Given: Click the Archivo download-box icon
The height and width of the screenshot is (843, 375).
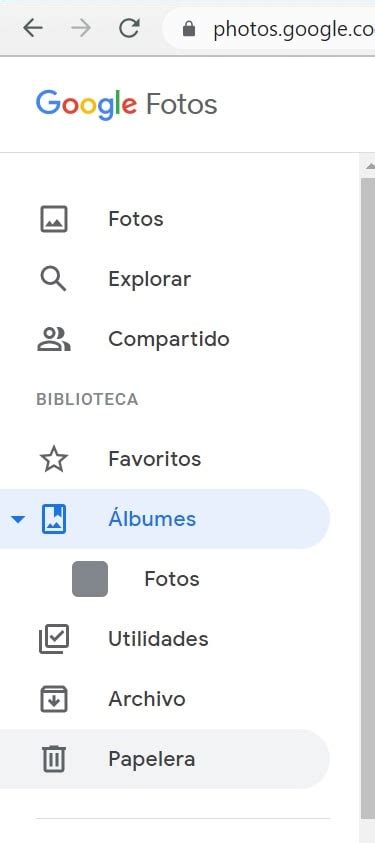Looking at the screenshot, I should (54, 699).
